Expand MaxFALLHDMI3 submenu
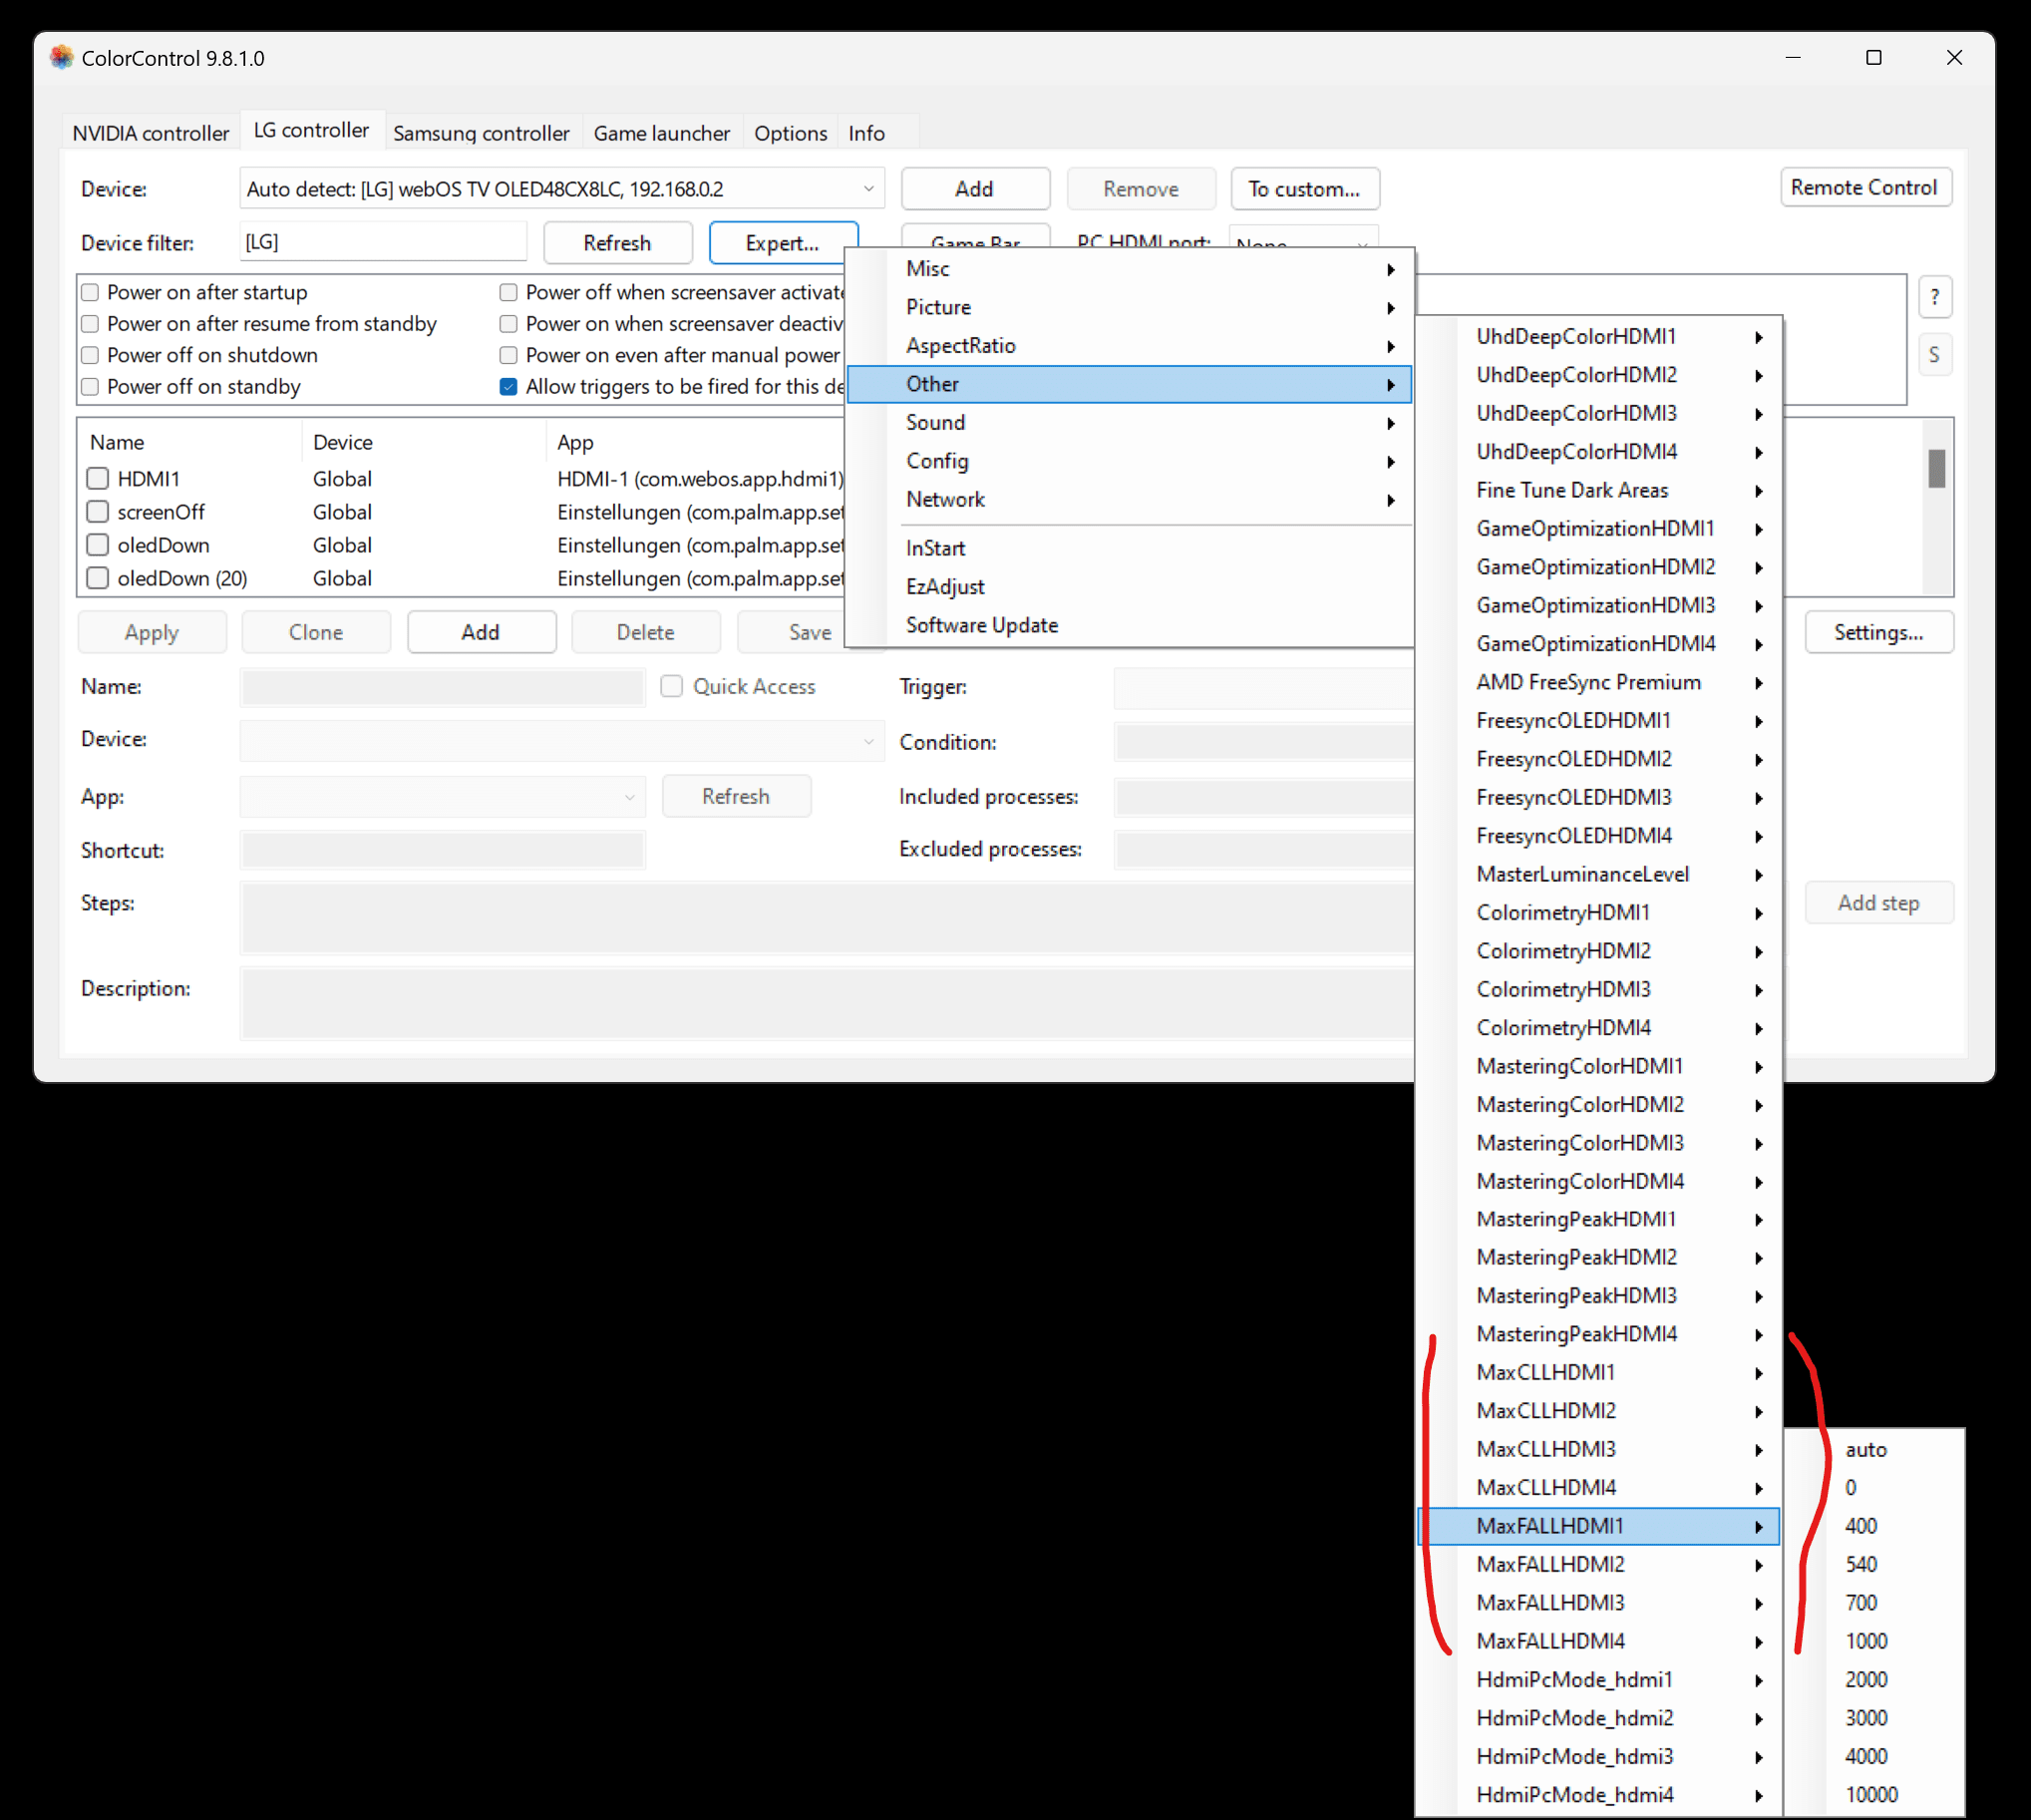Screen dimensions: 2031x1820 coord(1599,1603)
